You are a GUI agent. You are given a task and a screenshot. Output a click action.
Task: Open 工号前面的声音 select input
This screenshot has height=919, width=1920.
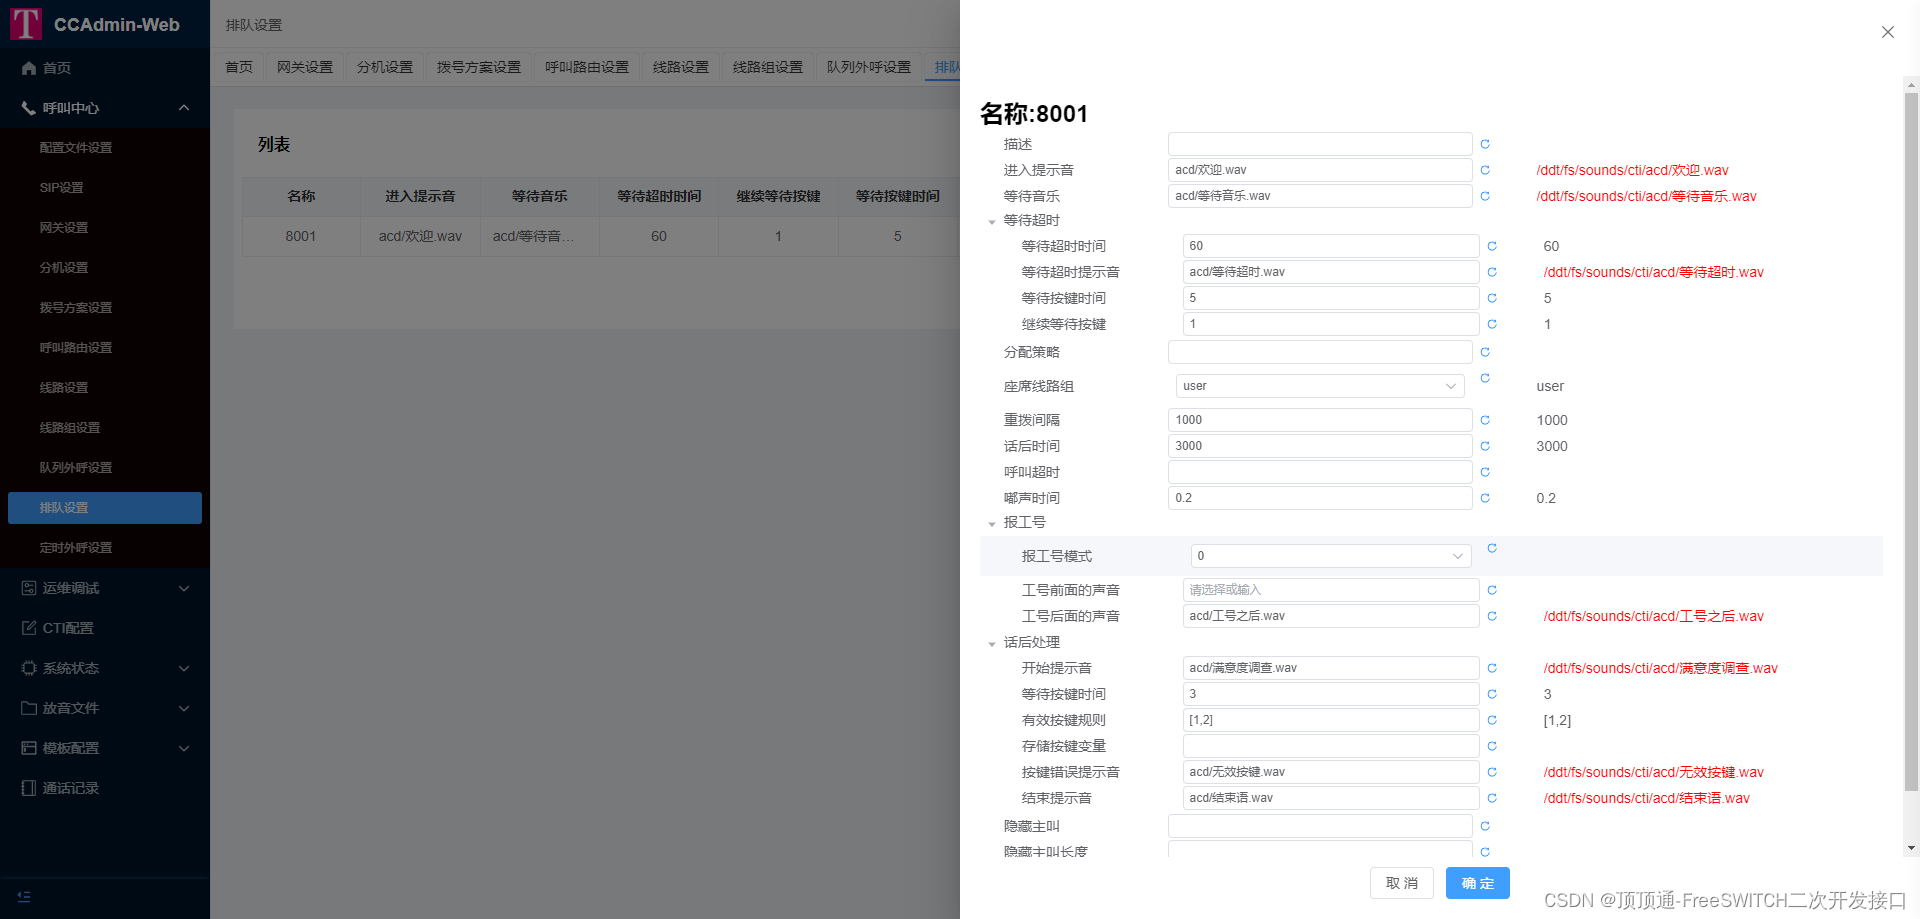[1331, 590]
